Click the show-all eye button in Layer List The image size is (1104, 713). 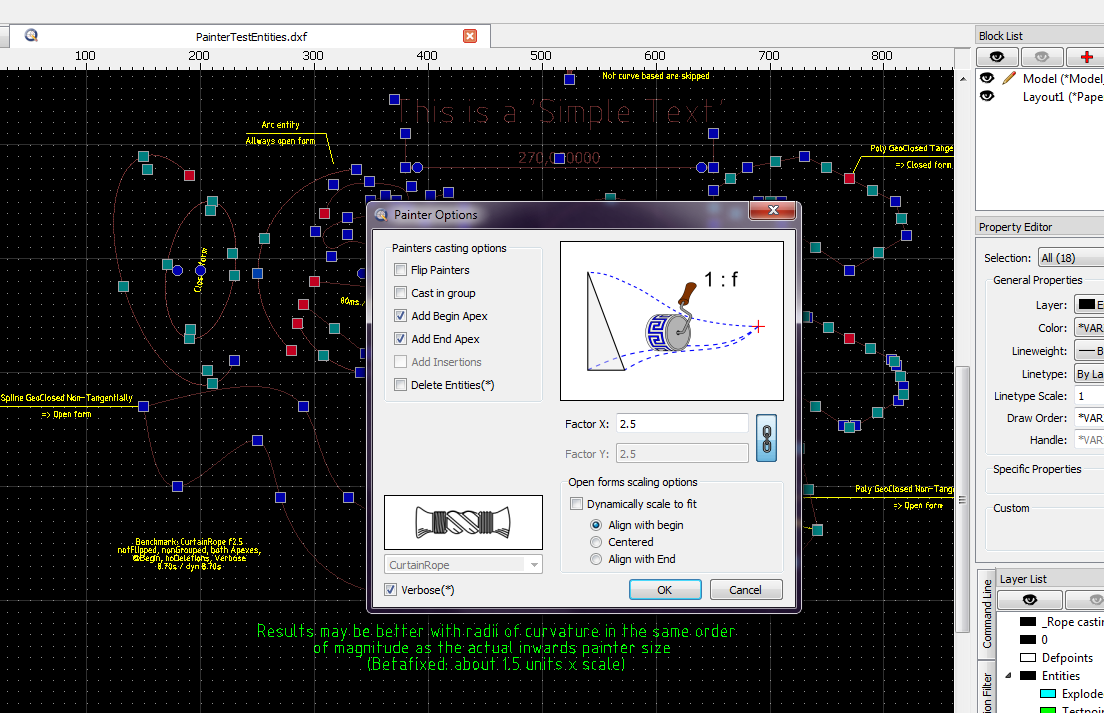pos(1029,599)
